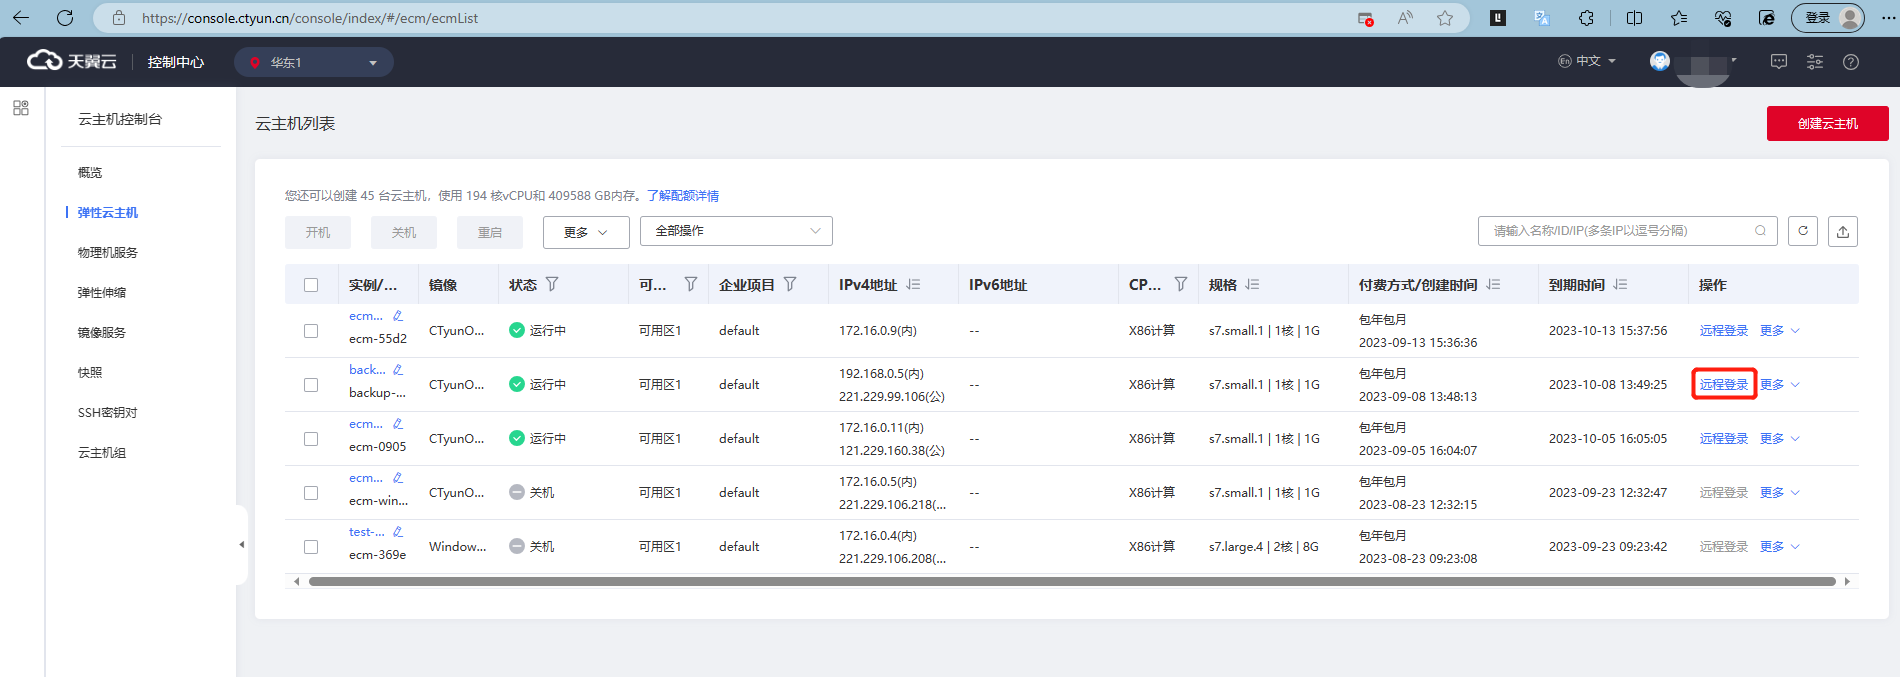Open 镜像服务 in the sidebar
Viewport: 1900px width, 677px height.
click(102, 333)
